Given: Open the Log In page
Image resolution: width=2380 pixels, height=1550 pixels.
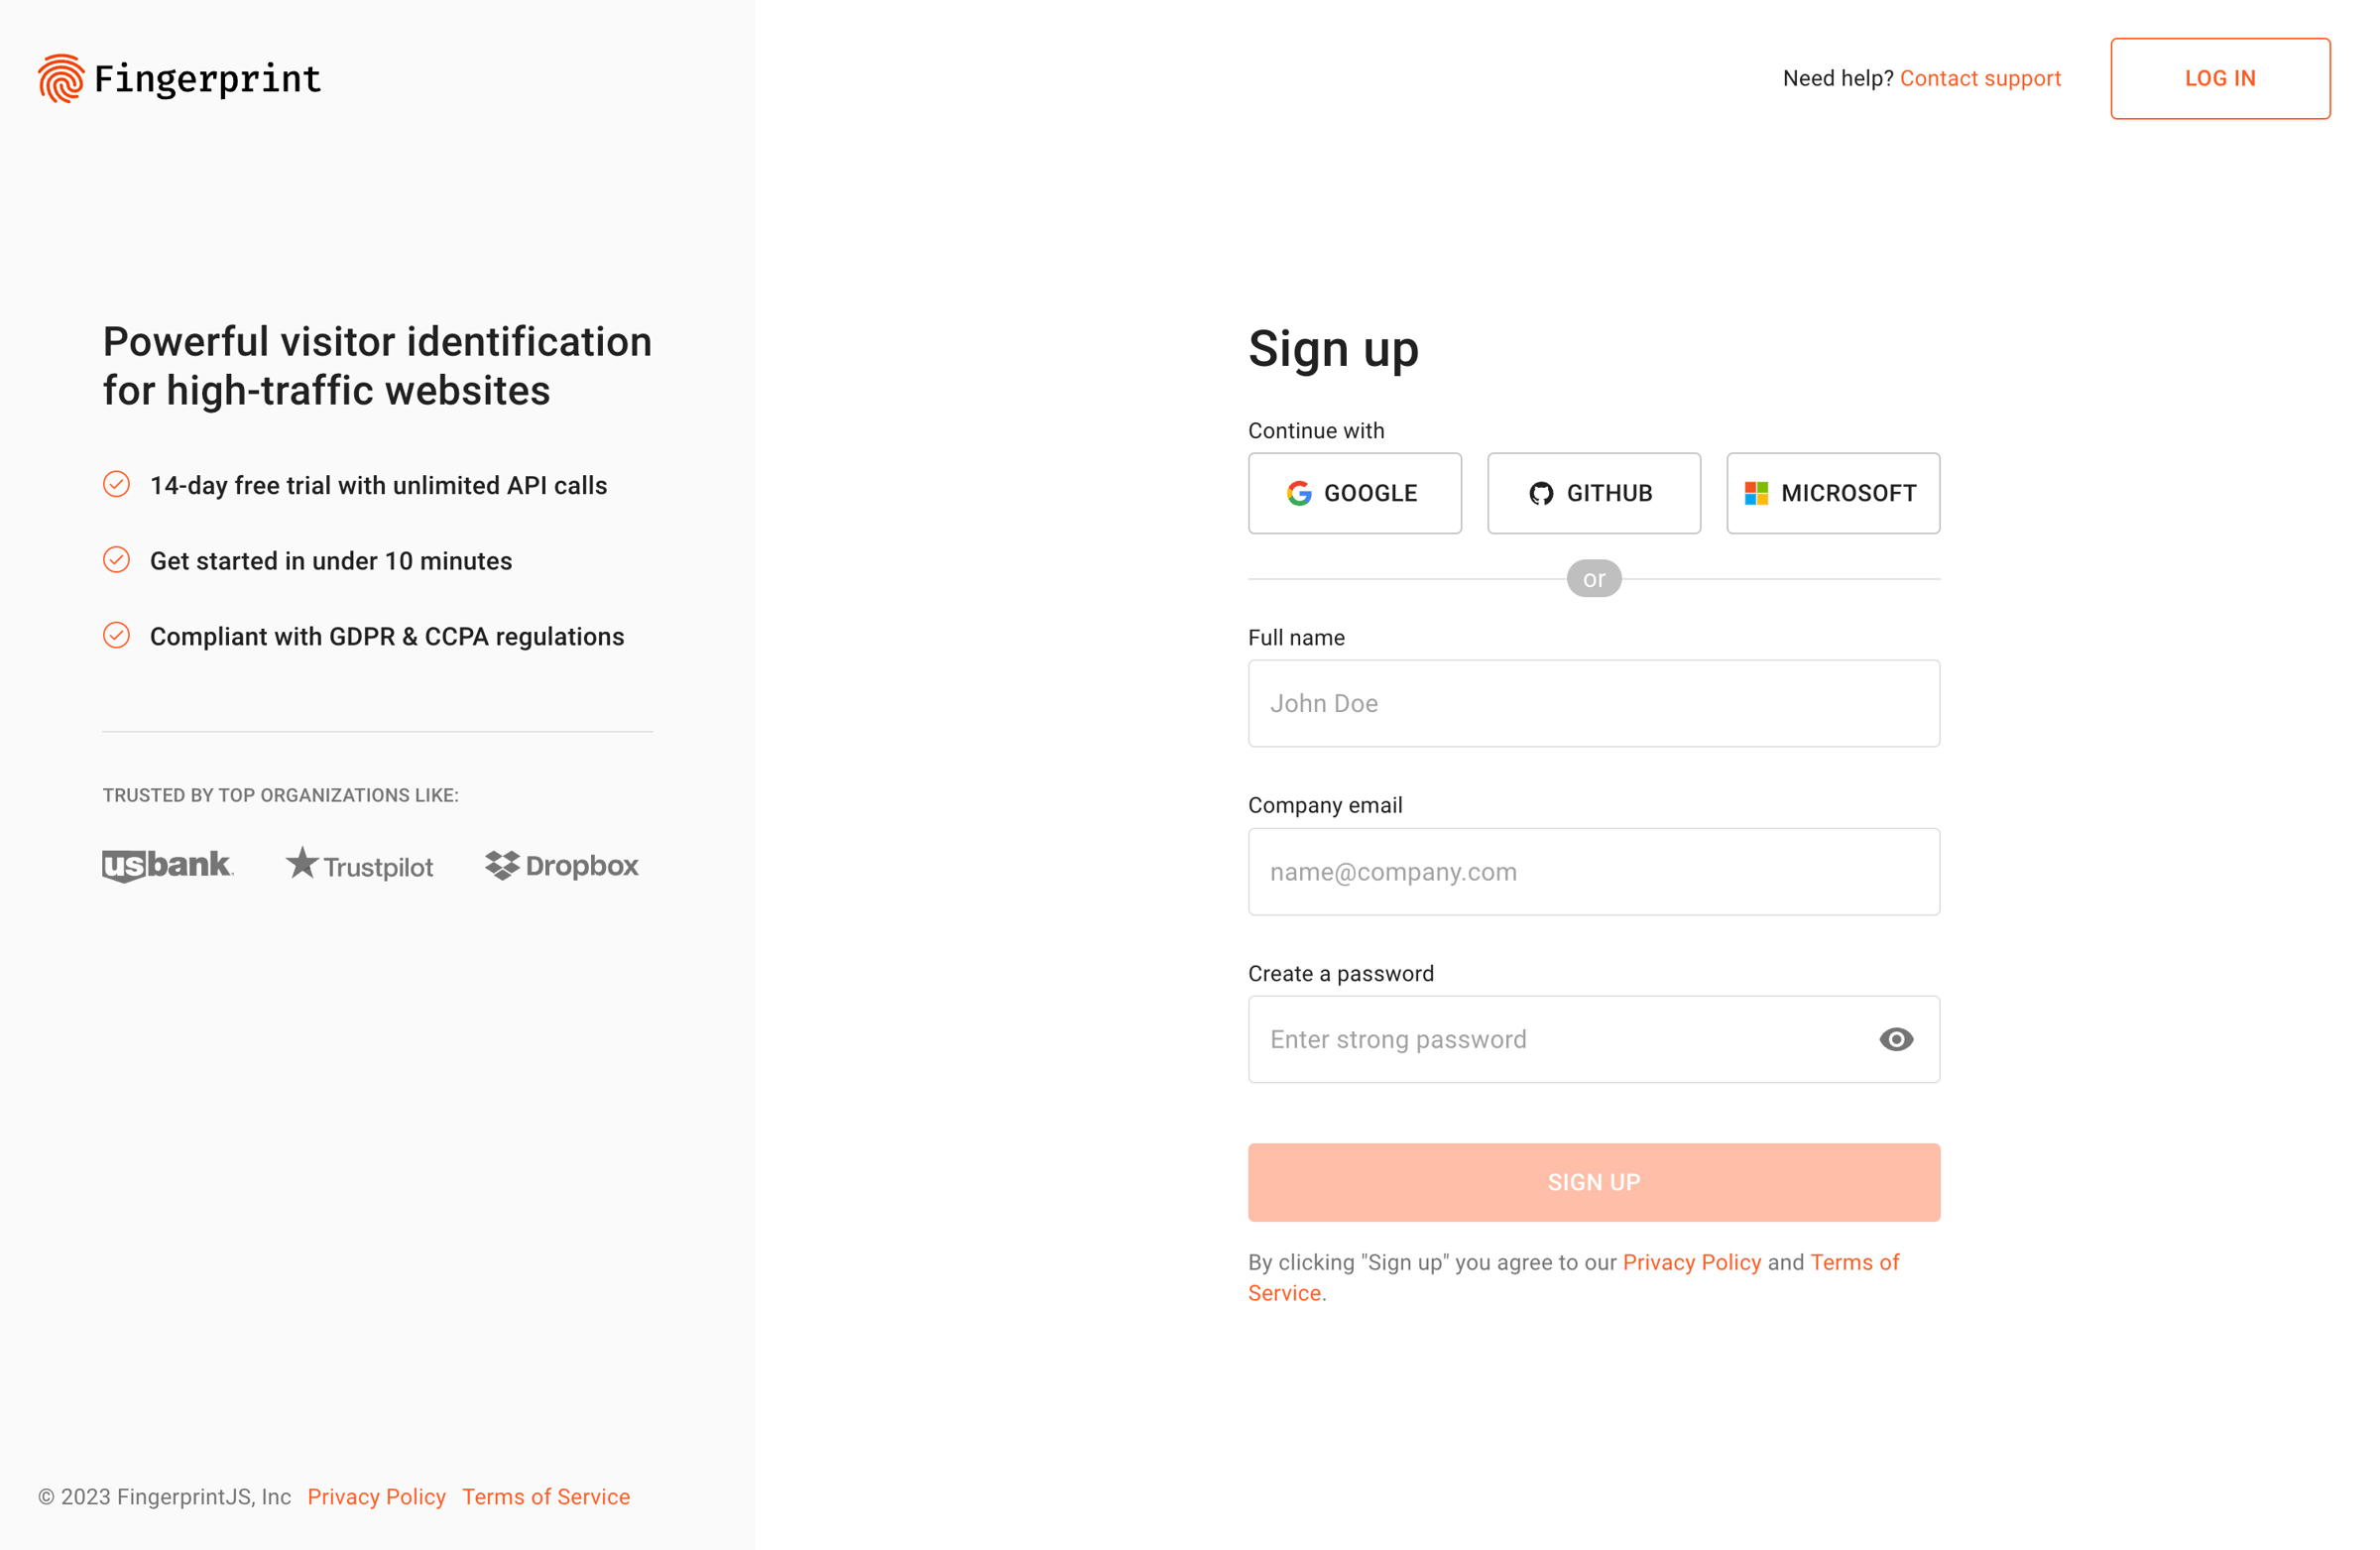Looking at the screenshot, I should click(2220, 78).
